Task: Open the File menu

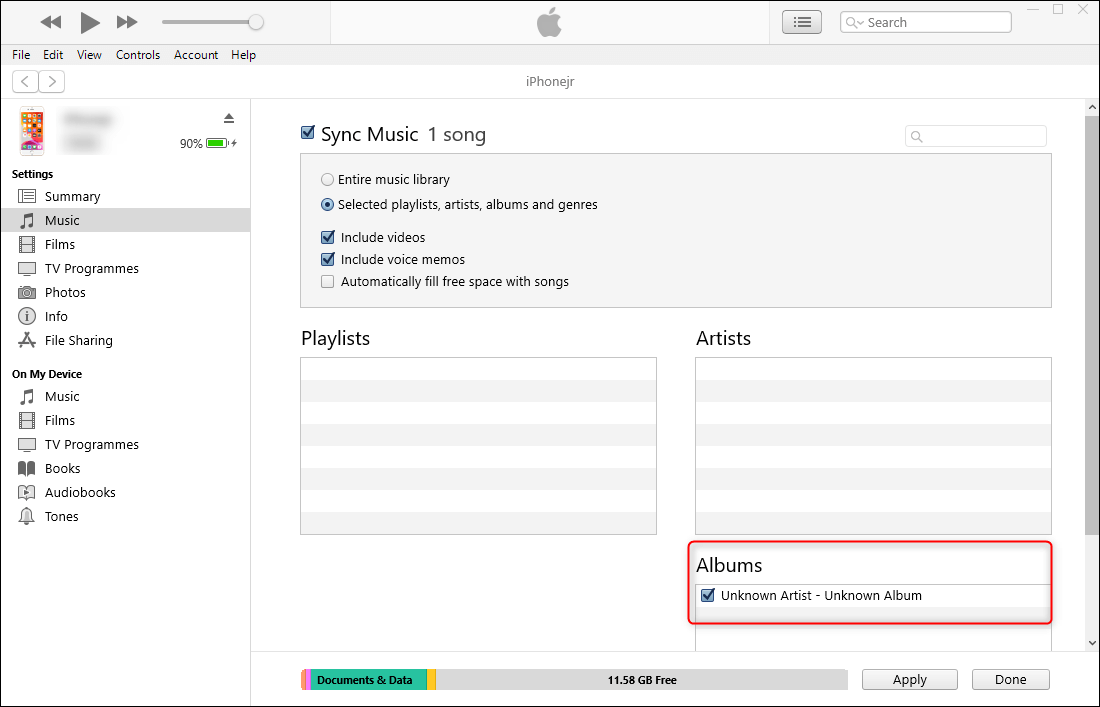Action: coord(21,55)
